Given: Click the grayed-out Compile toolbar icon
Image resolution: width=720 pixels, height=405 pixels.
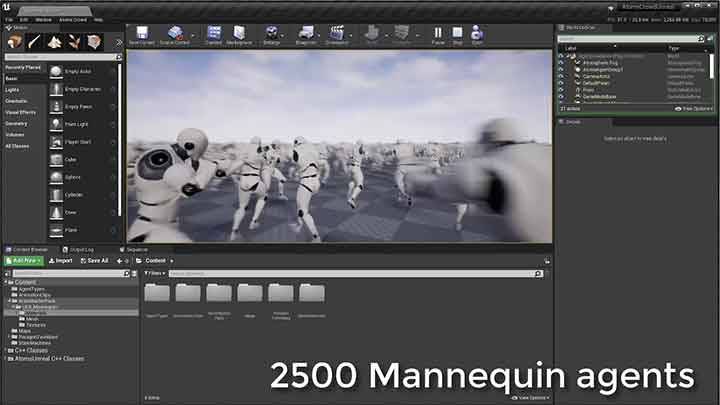Looking at the screenshot, I should tap(401, 33).
